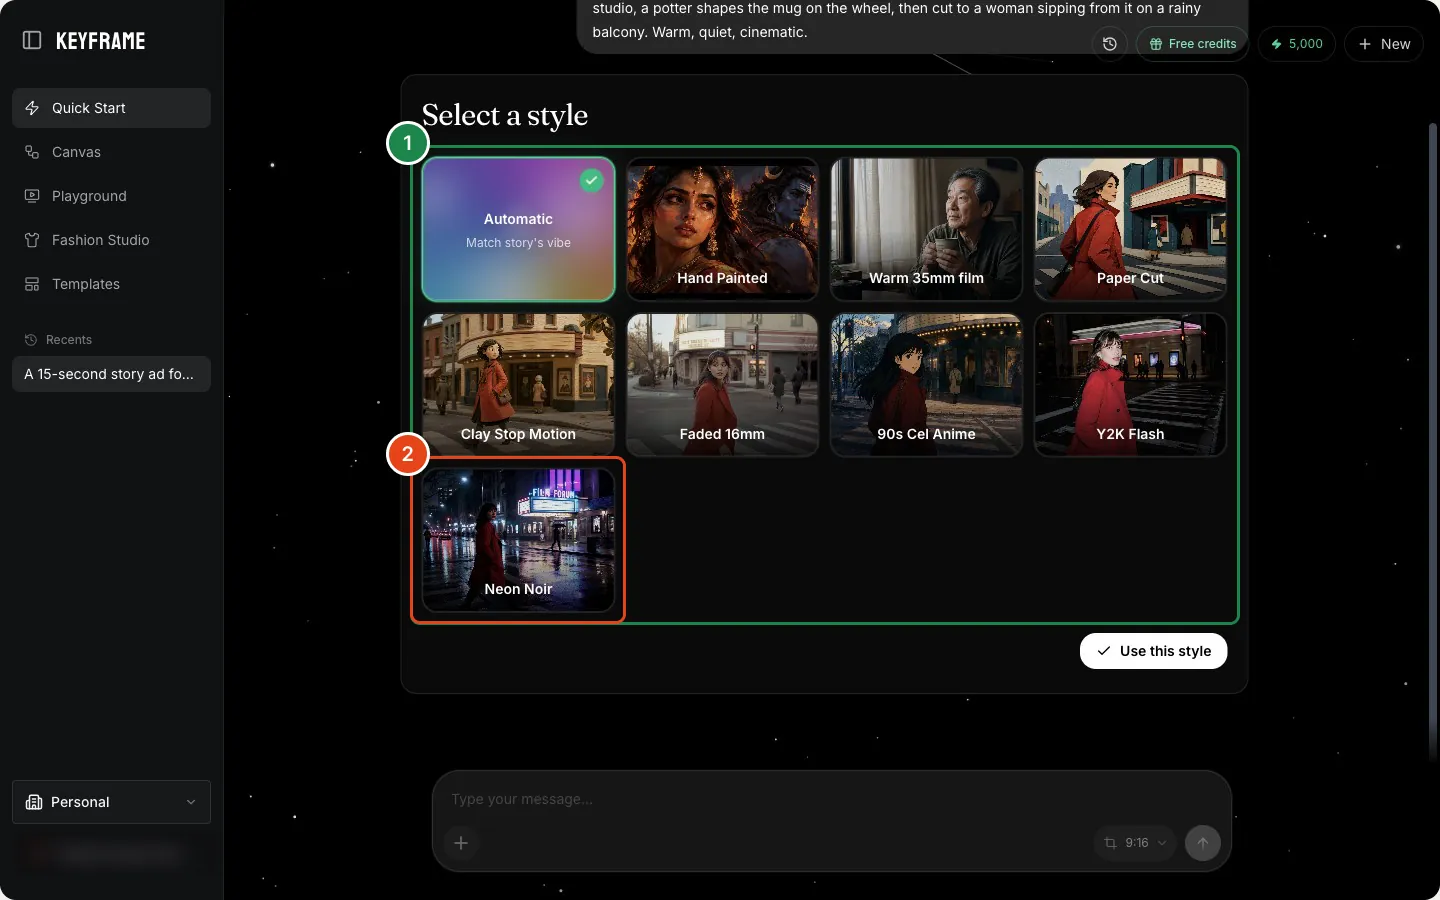This screenshot has height=900, width=1440.
Task: Choose the Y2K Flash style
Action: coord(1130,385)
